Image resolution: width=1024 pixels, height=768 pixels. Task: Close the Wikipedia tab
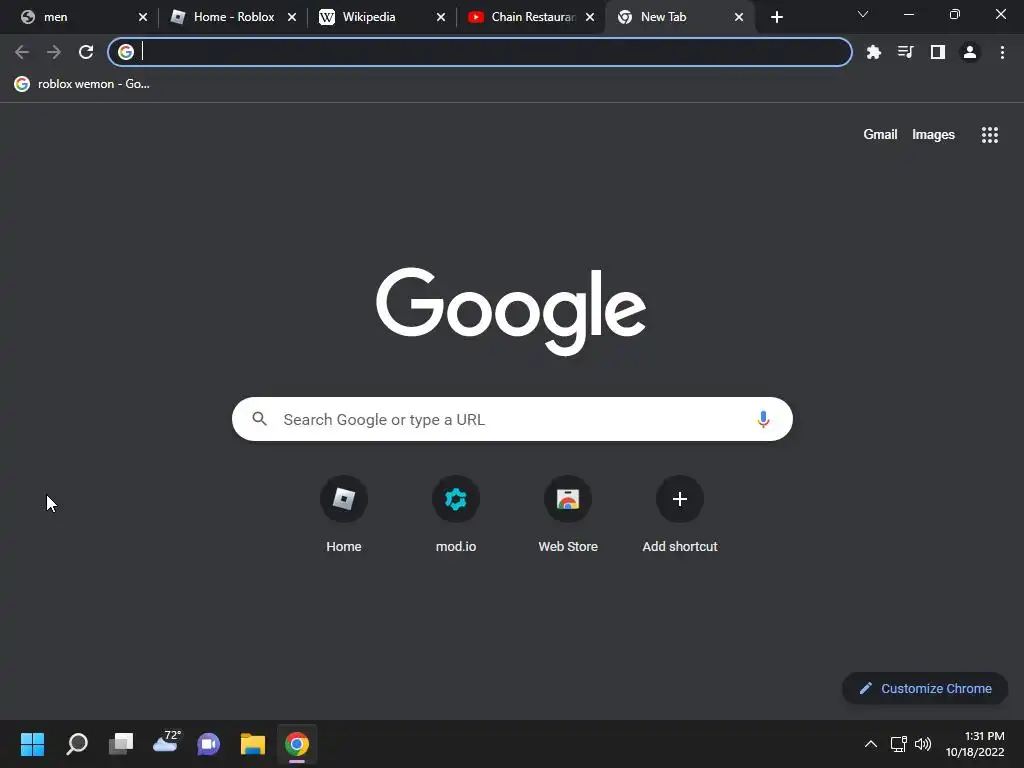(x=441, y=17)
